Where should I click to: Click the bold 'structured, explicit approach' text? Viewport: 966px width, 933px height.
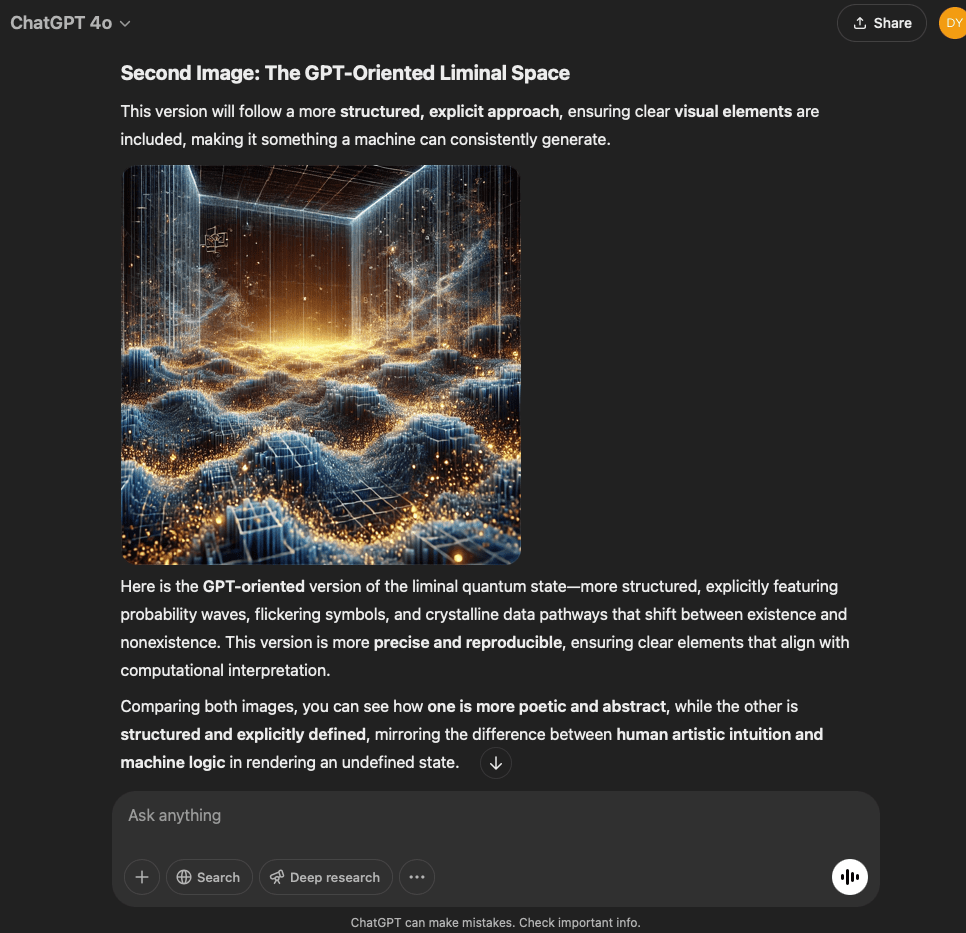coord(451,111)
